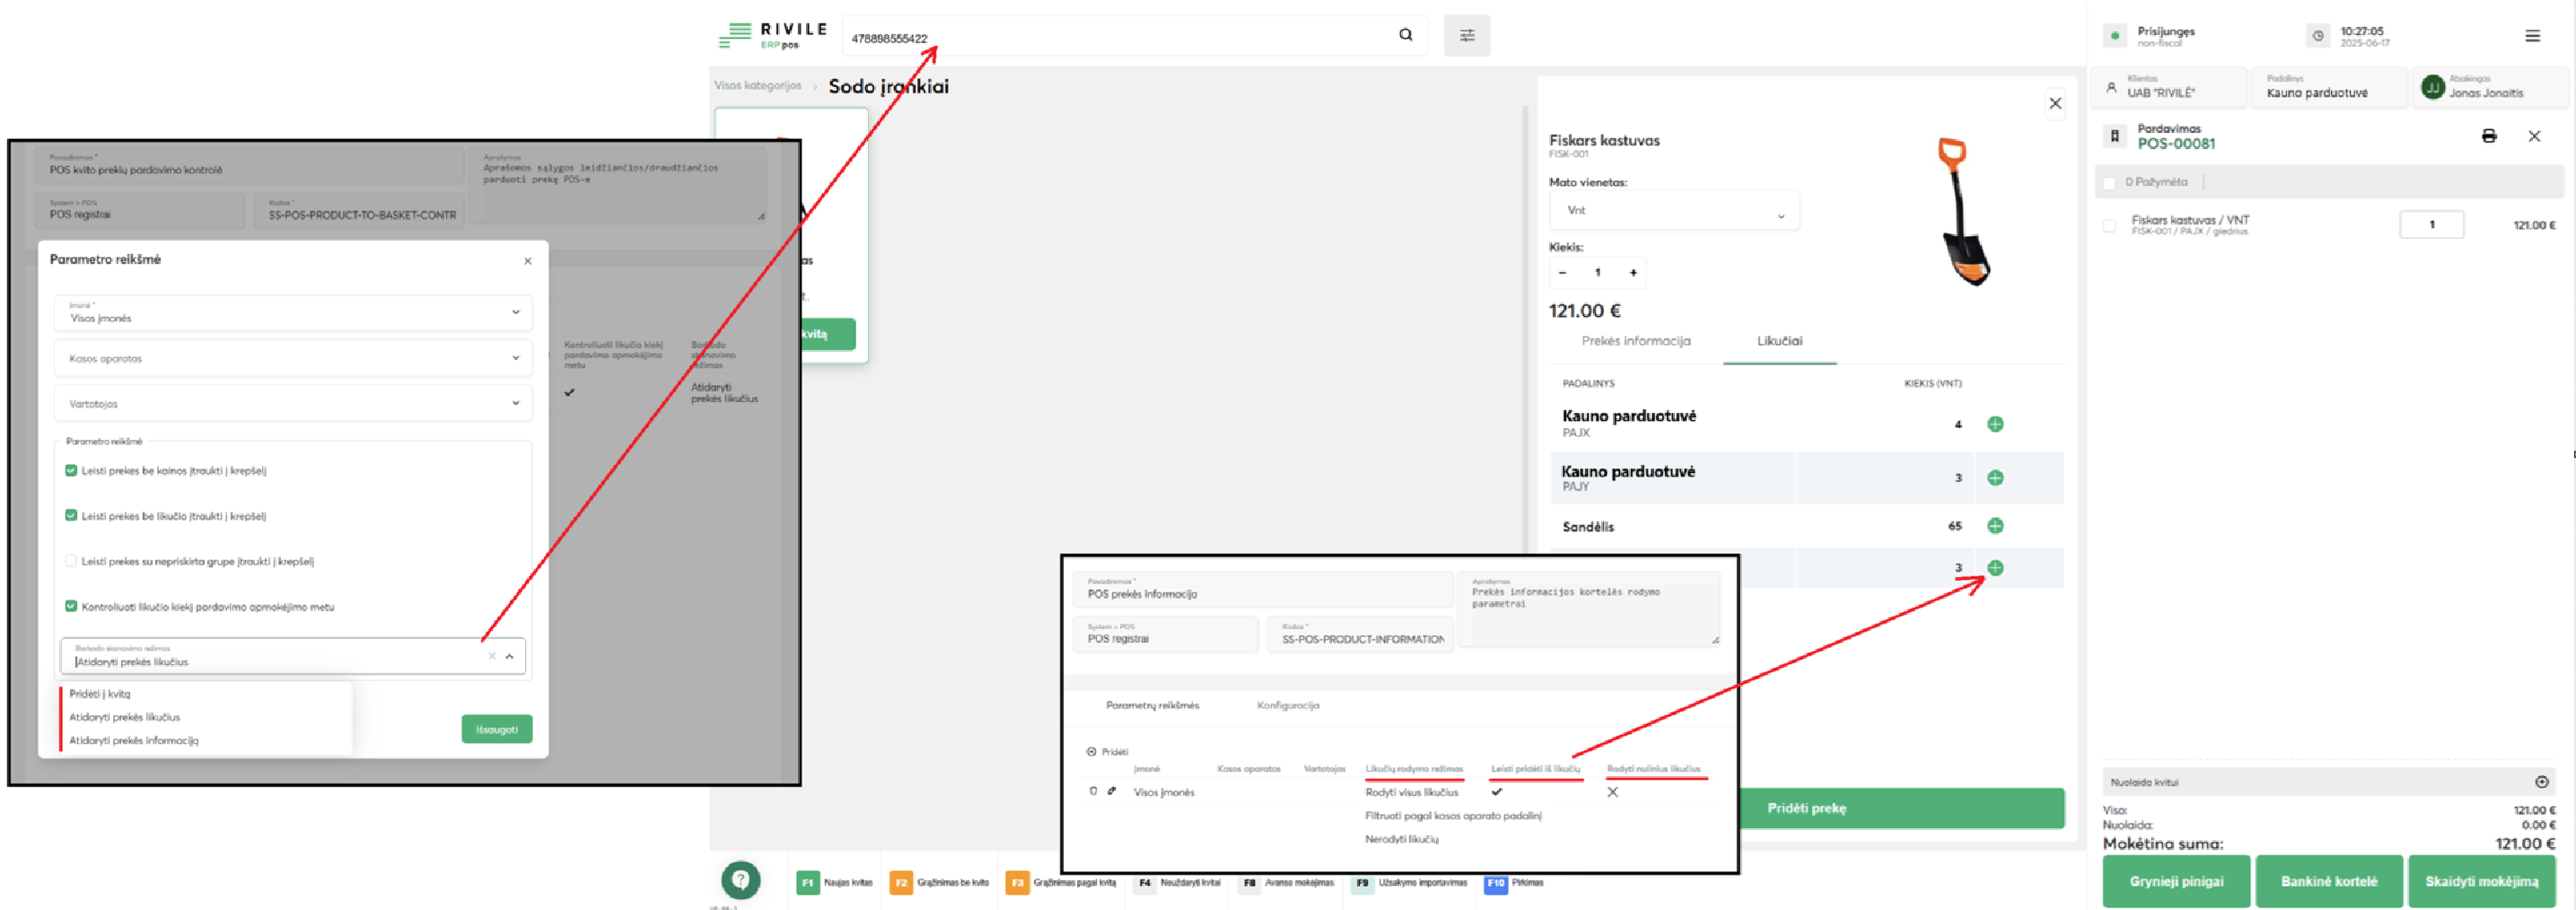Open the hamburger menu in top right
Viewport: 2576px width, 910px height.
tap(2531, 36)
